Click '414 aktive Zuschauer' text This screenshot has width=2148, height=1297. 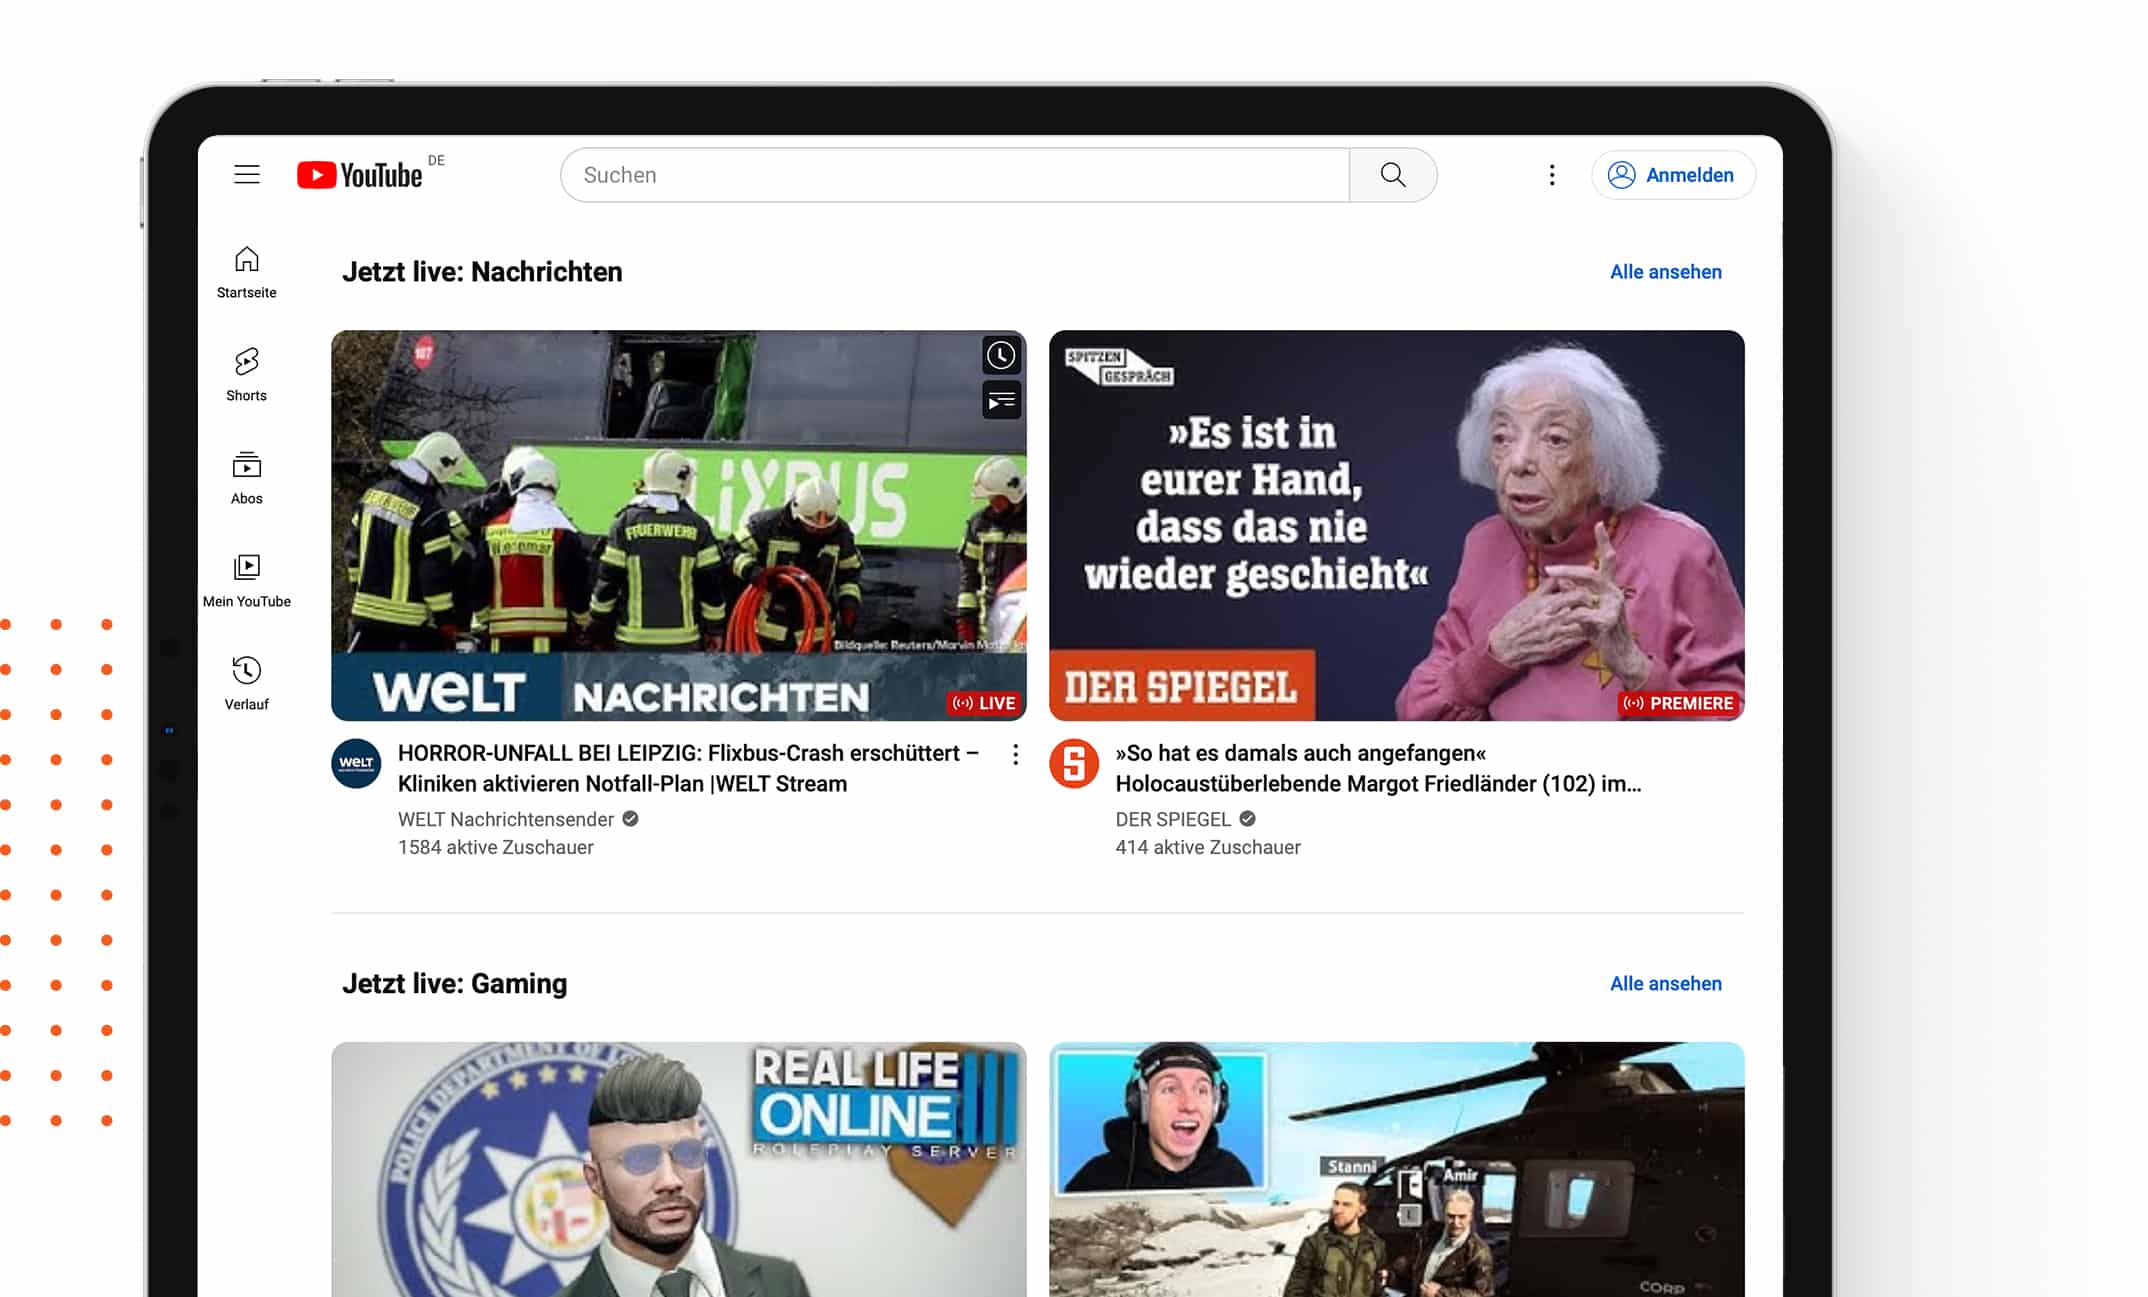pos(1208,847)
